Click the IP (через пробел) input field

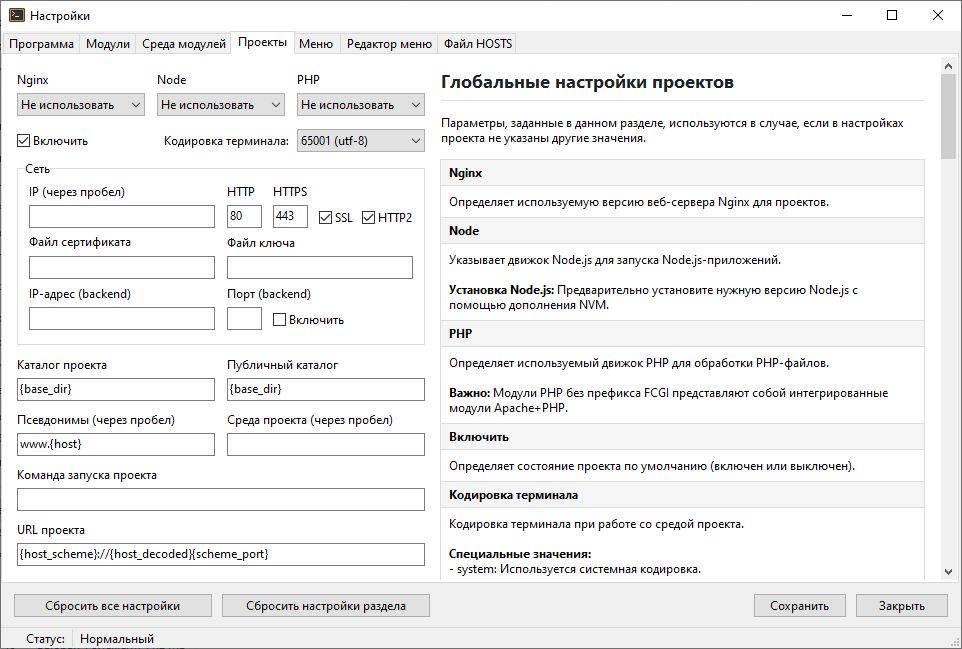122,217
